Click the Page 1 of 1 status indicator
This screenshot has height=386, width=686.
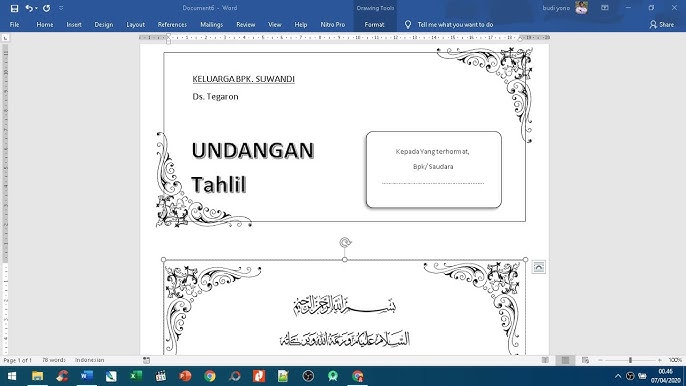(18, 360)
